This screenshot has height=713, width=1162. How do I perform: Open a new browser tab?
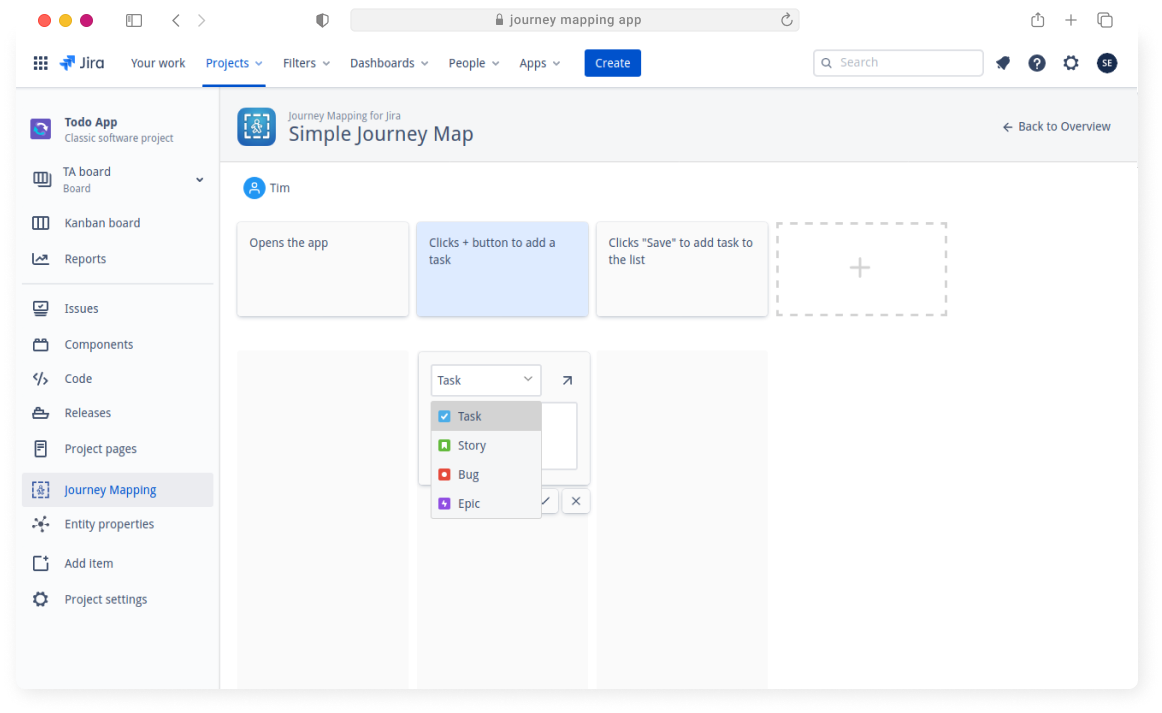[x=1071, y=20]
